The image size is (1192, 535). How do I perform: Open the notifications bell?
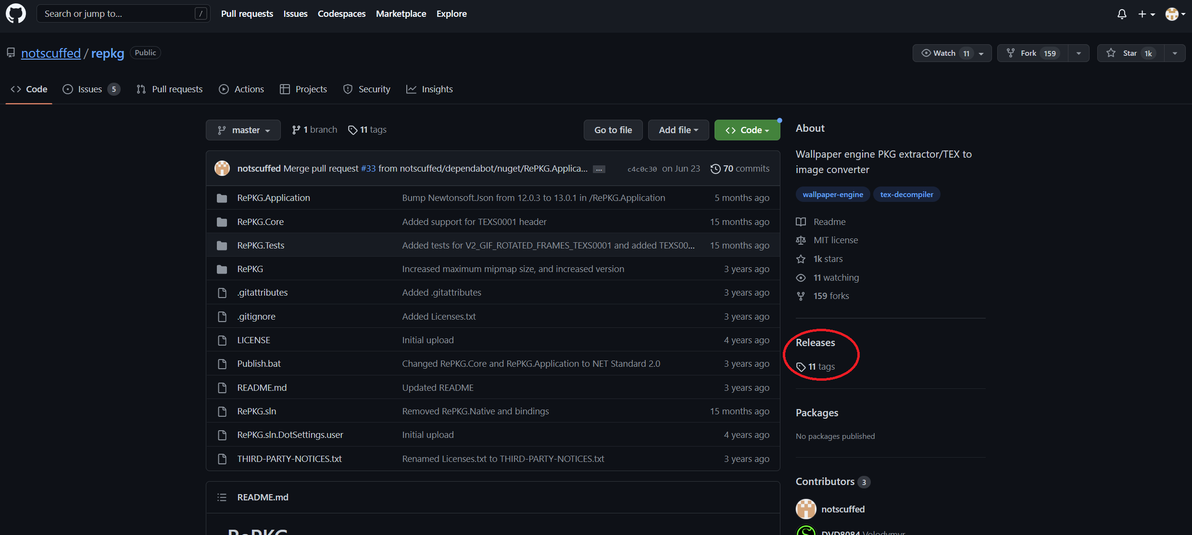(1122, 14)
